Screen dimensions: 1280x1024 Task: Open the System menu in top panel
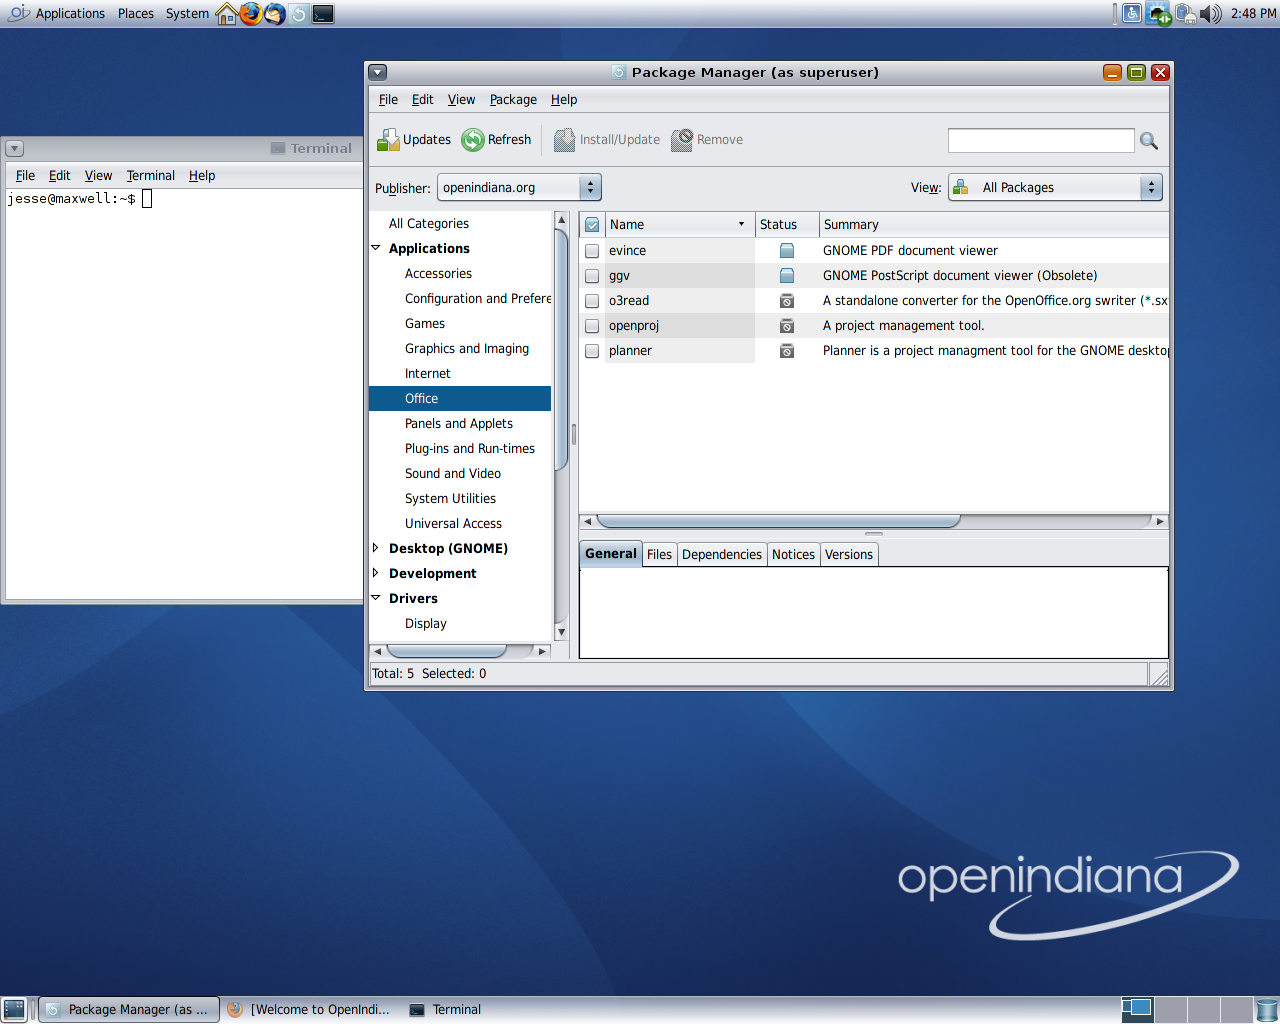187,14
